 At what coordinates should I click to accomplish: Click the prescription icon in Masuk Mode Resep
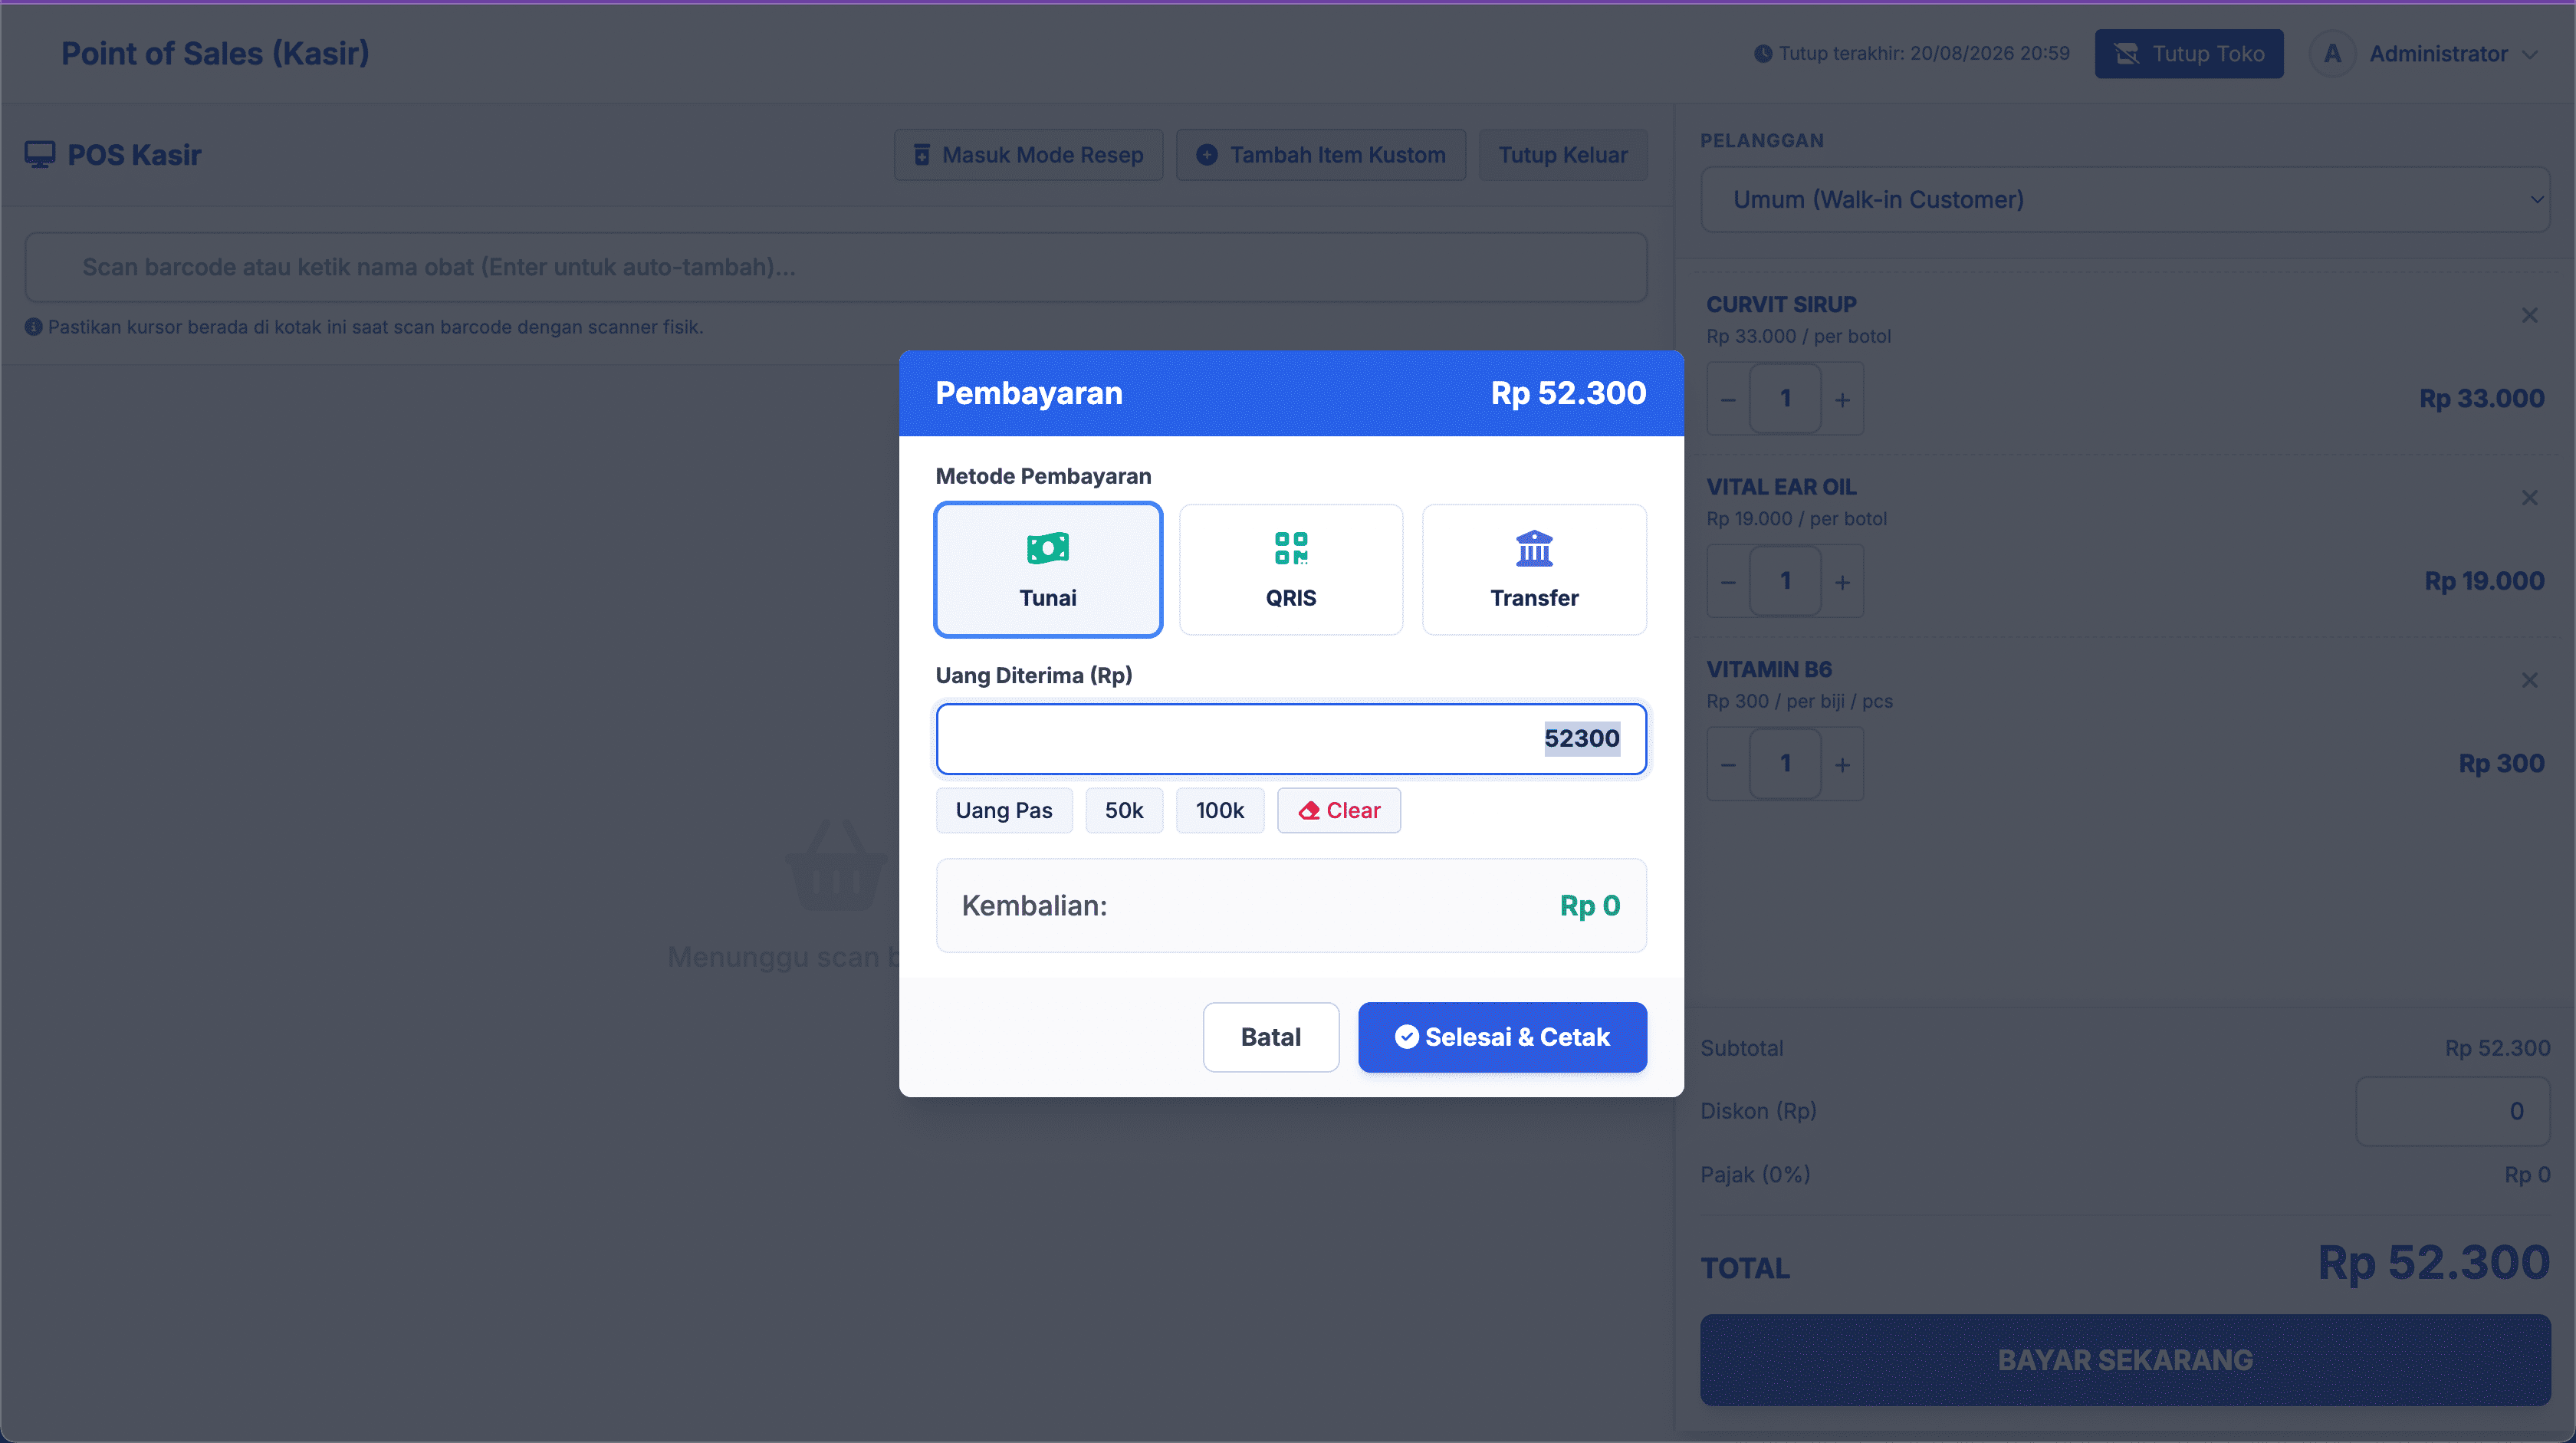(x=922, y=155)
